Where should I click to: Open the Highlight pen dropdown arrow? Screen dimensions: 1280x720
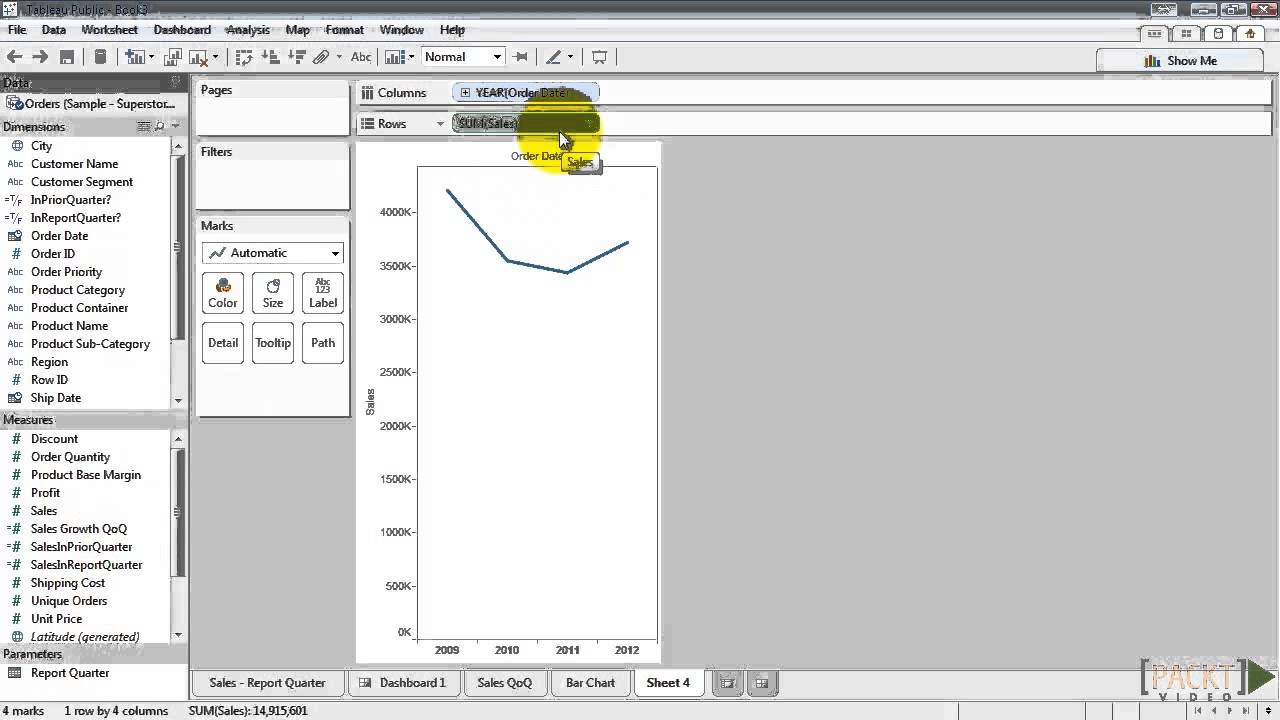[570, 57]
